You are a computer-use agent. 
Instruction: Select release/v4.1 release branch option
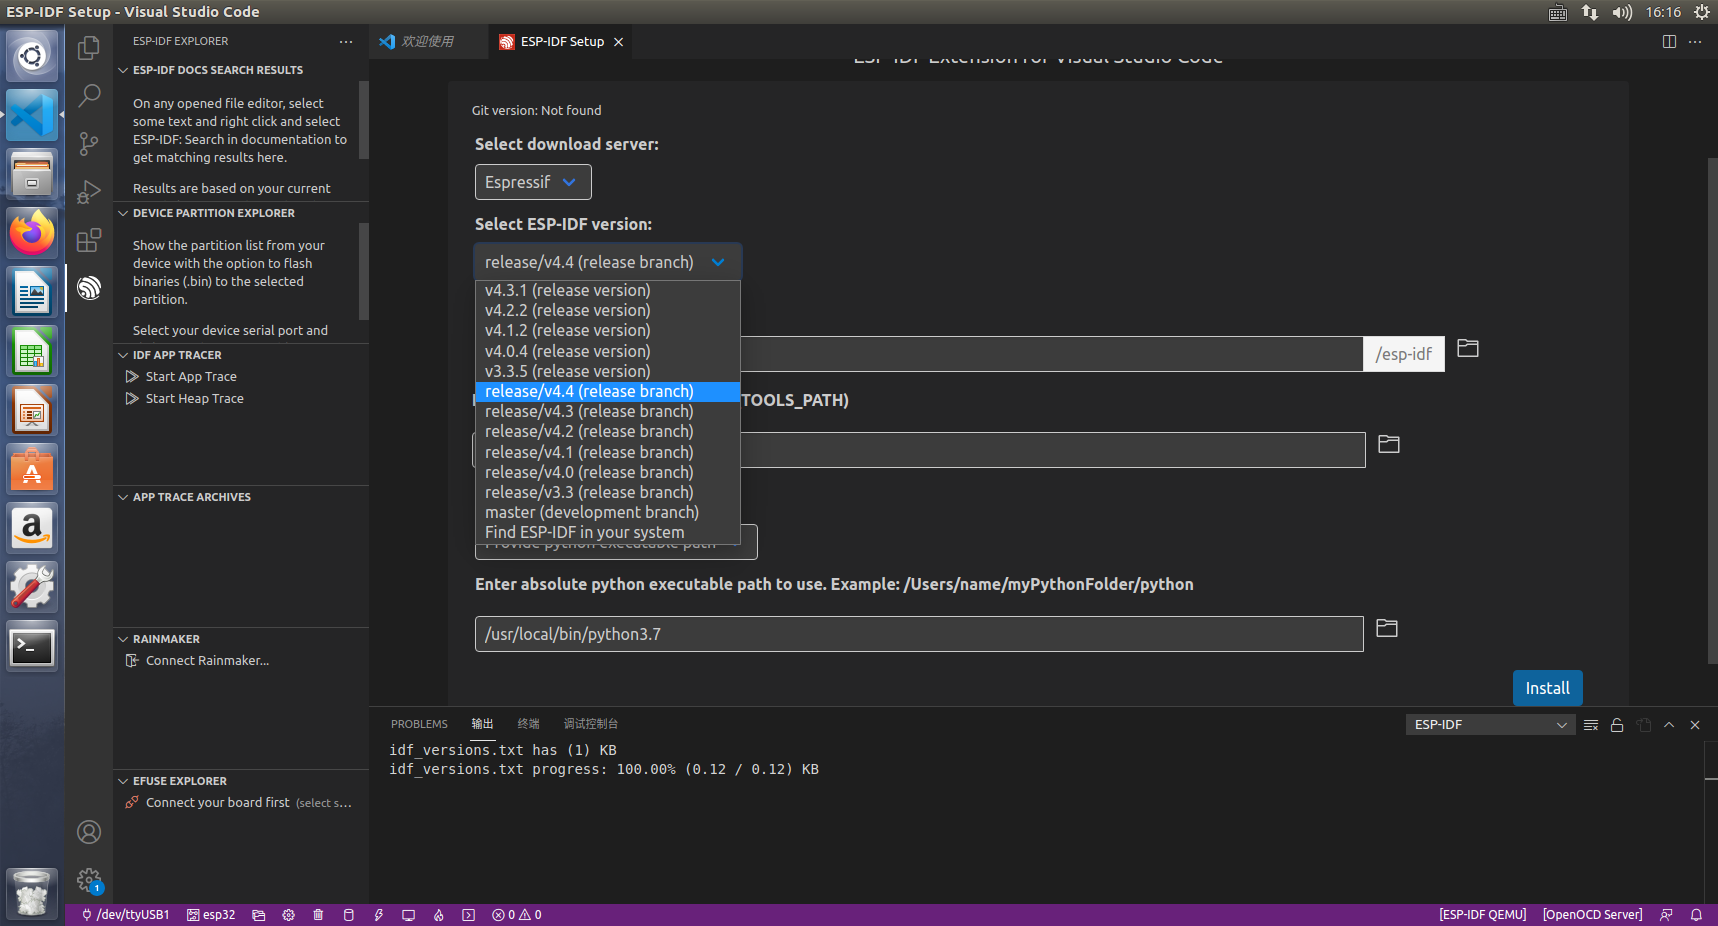tap(607, 452)
